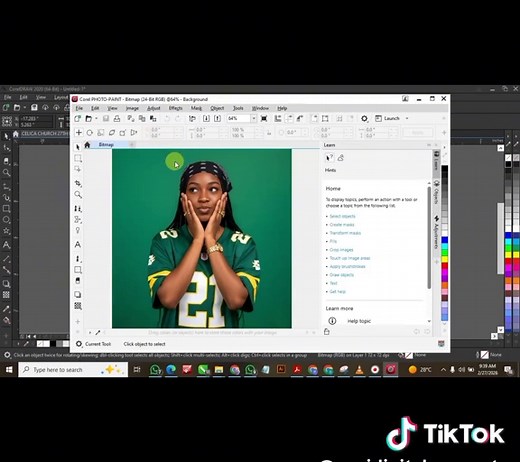Open the Windows Start menu

pyautogui.click(x=9, y=370)
